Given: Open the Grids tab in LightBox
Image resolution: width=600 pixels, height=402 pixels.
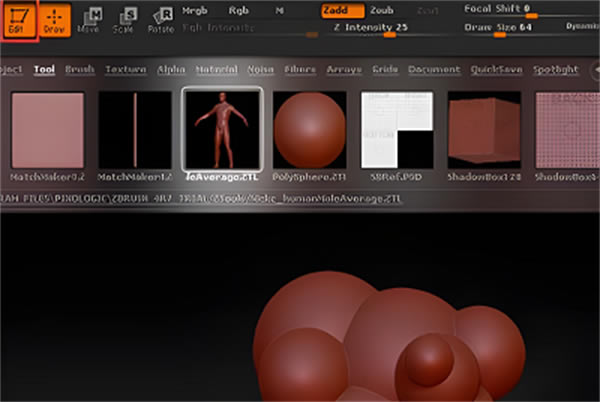Looking at the screenshot, I should (x=385, y=70).
